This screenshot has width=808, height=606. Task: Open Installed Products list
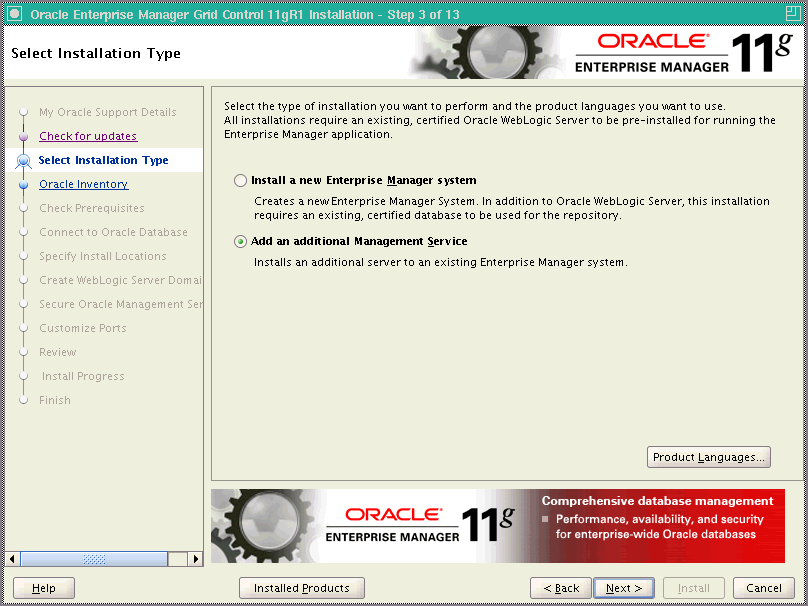tap(301, 588)
